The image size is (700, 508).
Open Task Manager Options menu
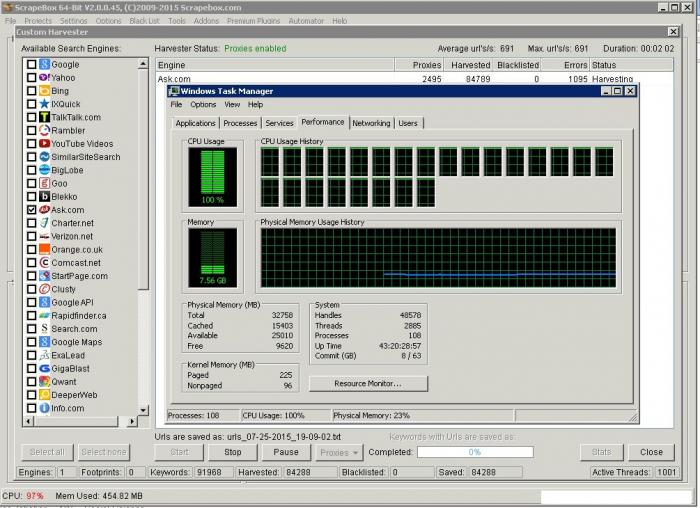pos(203,104)
